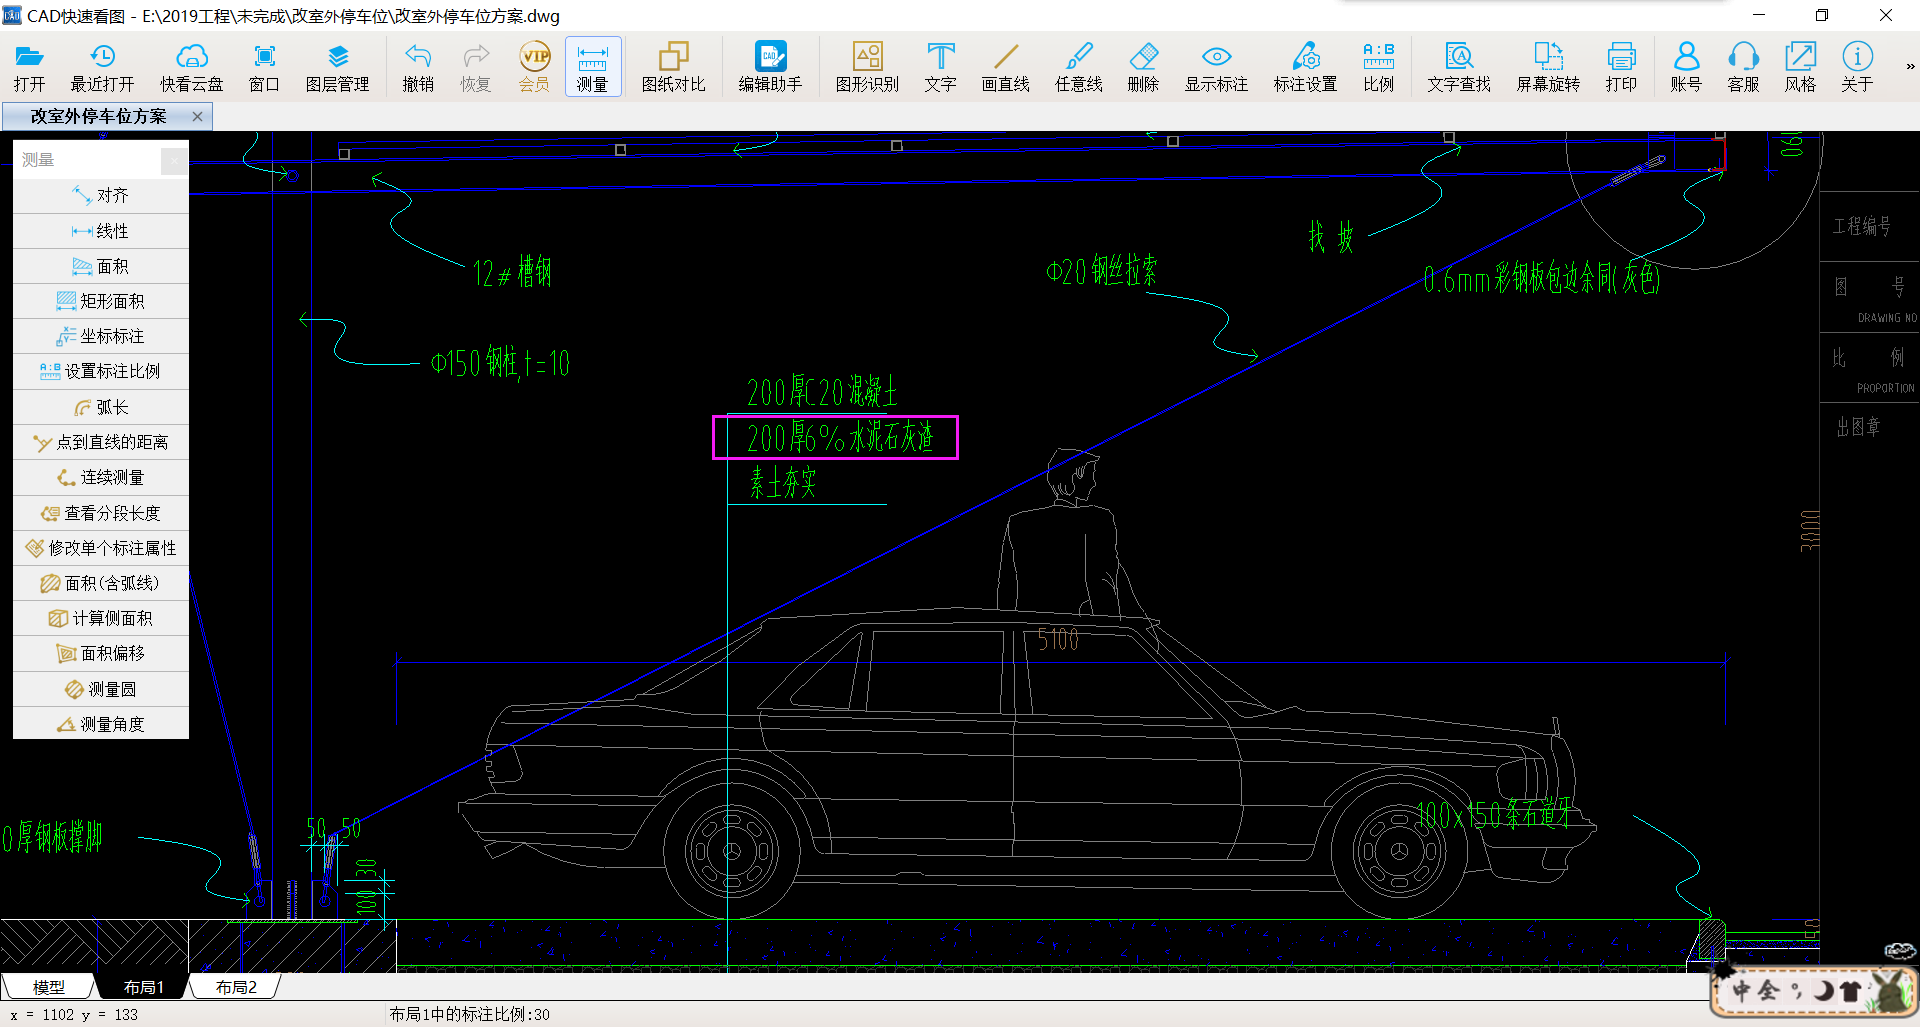The image size is (1920, 1027).
Task: Open 快看云盘 cloud storage
Action: 191,68
